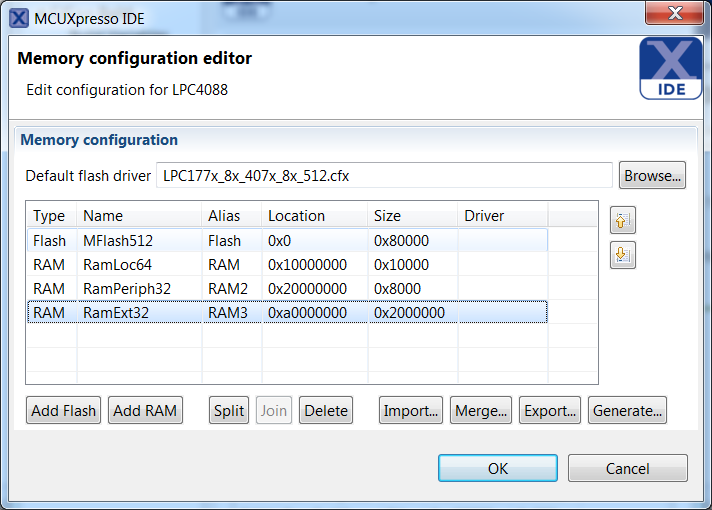The image size is (712, 510).
Task: Move selected memory row up
Action: (623, 220)
